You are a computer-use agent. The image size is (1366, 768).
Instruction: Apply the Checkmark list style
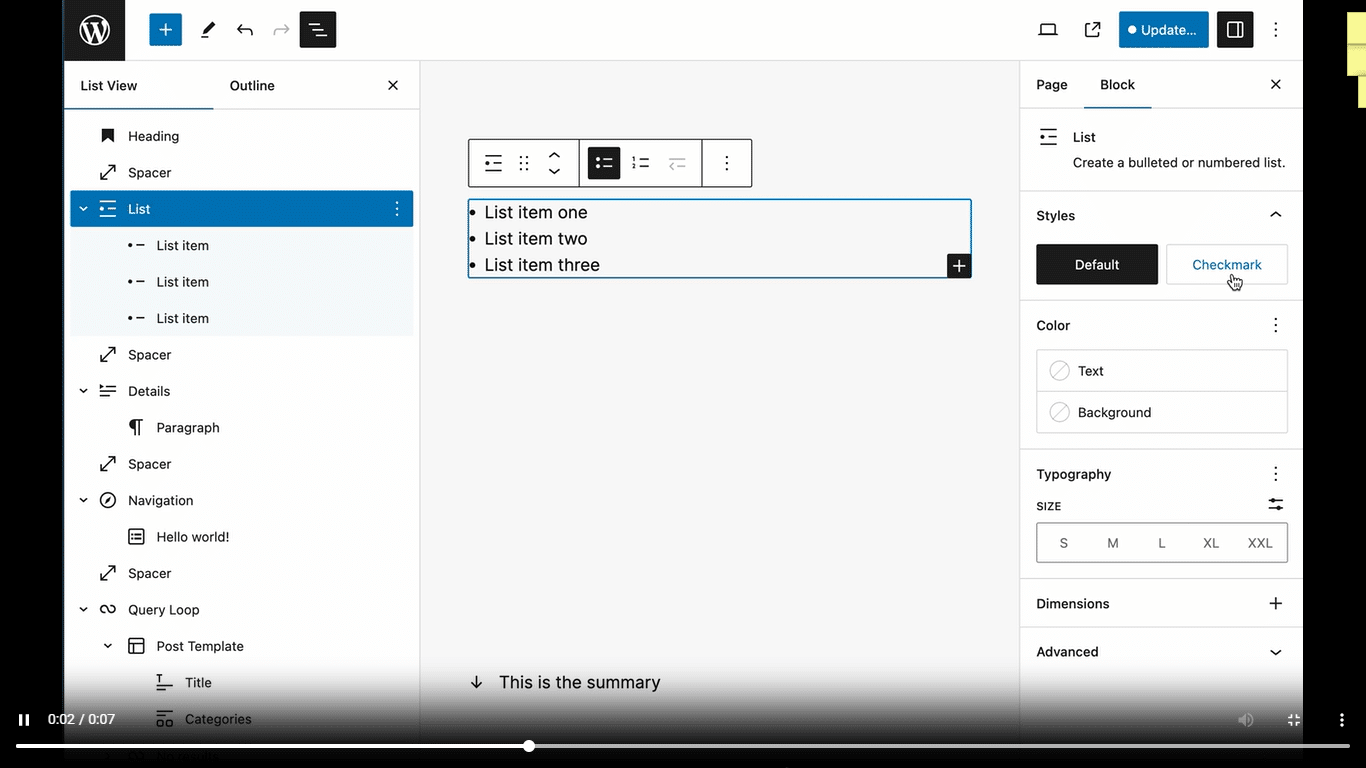1227,265
